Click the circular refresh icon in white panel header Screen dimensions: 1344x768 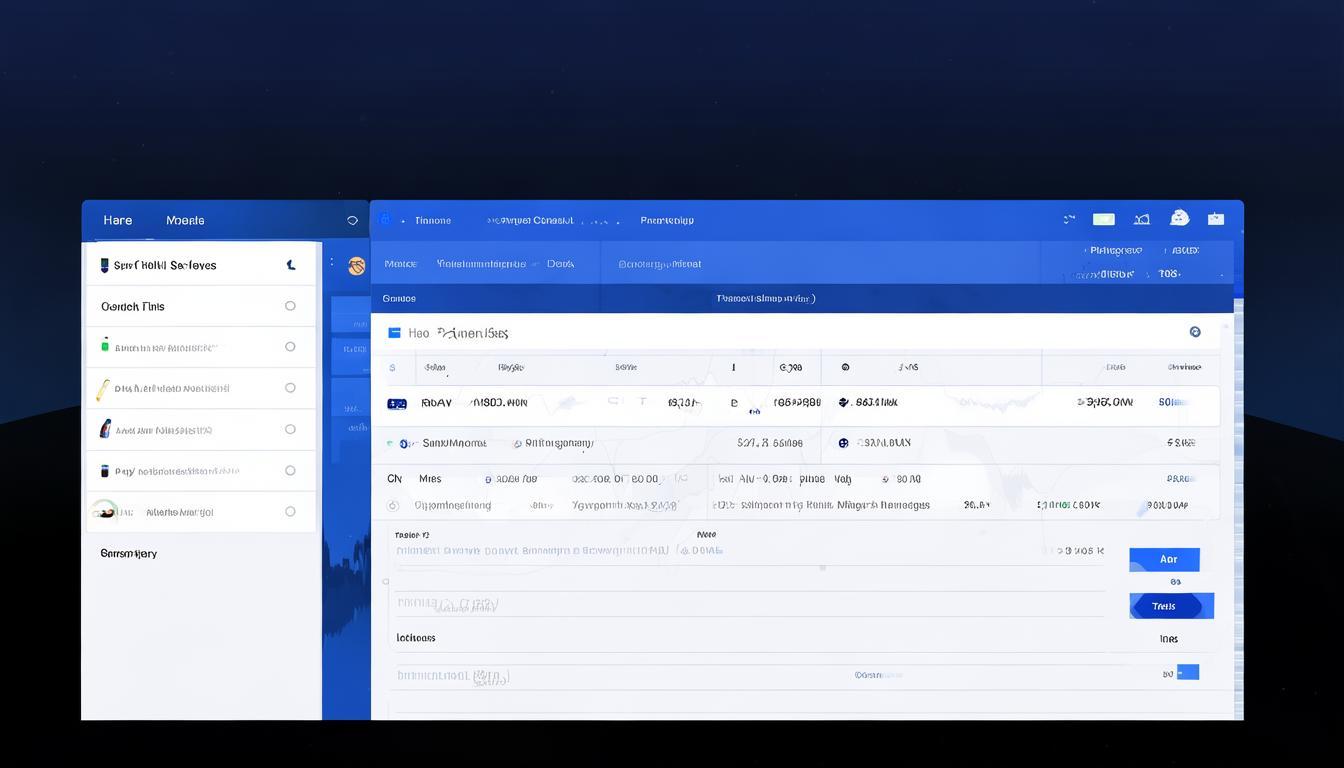[1194, 332]
